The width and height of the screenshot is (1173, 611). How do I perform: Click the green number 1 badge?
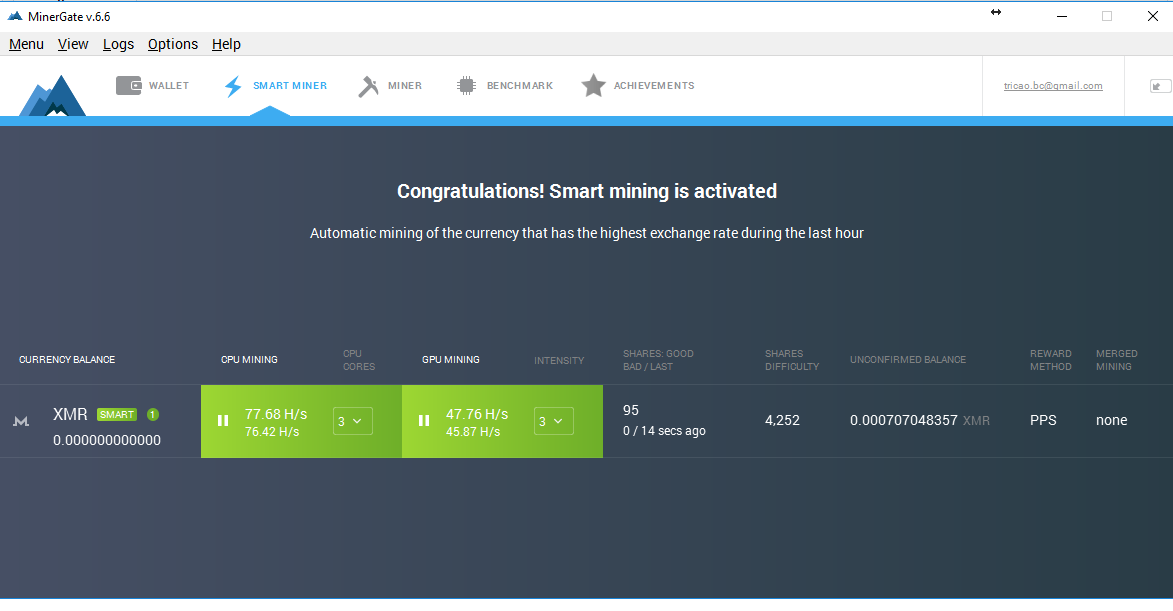coord(153,414)
